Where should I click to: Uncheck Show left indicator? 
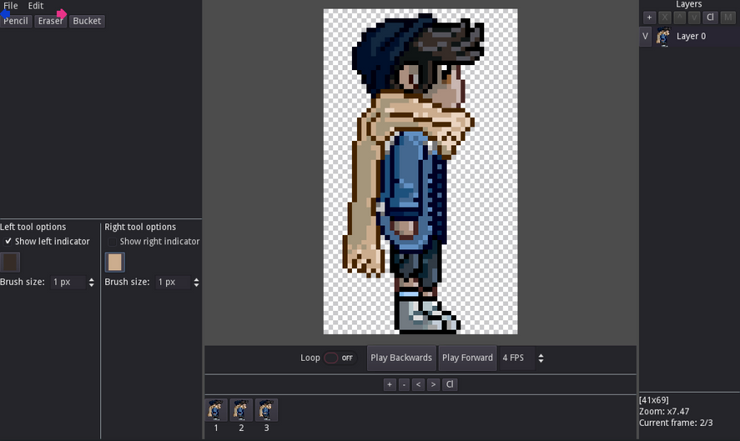coord(9,241)
